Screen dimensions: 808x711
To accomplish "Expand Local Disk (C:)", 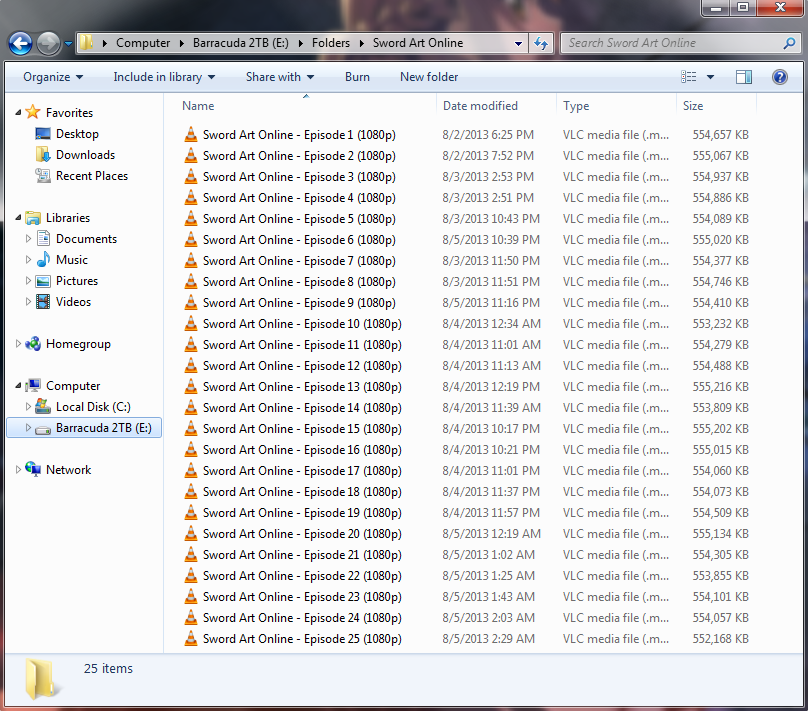I will click(x=28, y=407).
